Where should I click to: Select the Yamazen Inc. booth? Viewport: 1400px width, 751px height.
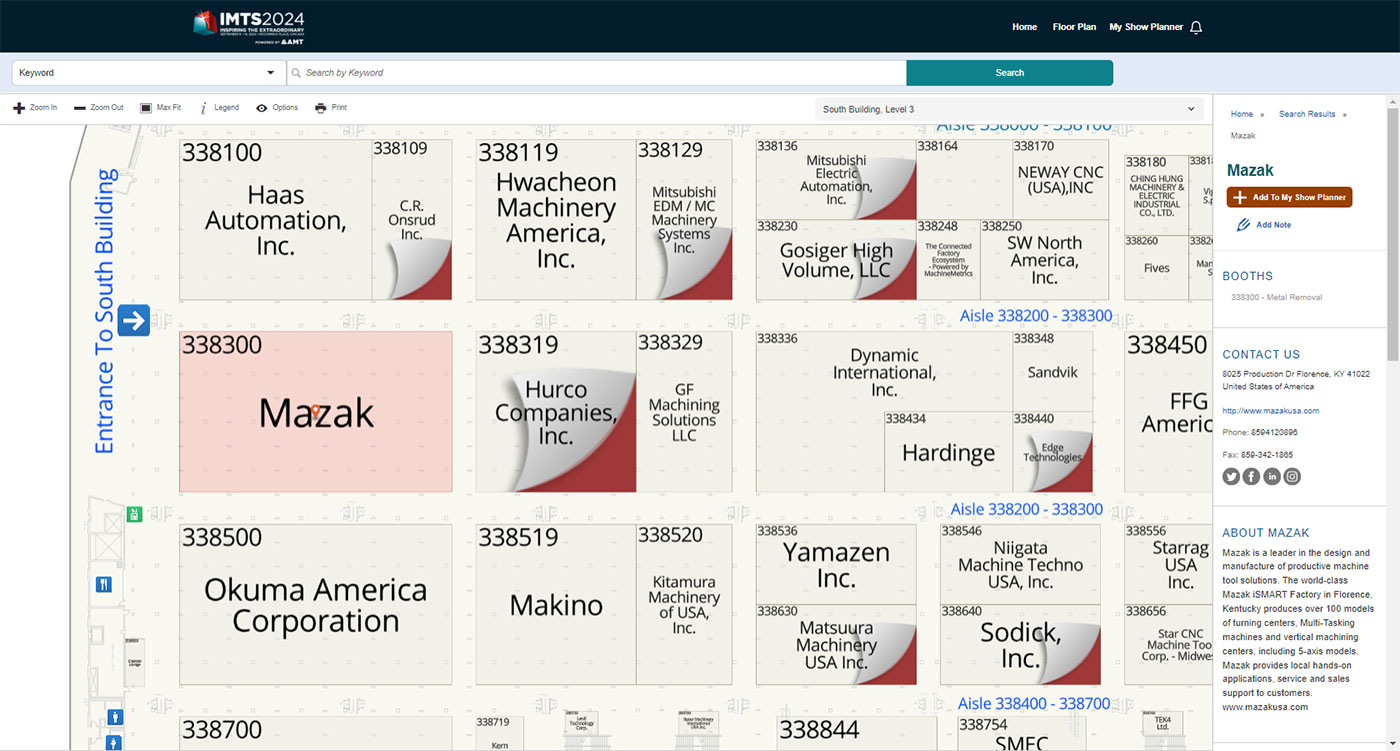pos(836,564)
